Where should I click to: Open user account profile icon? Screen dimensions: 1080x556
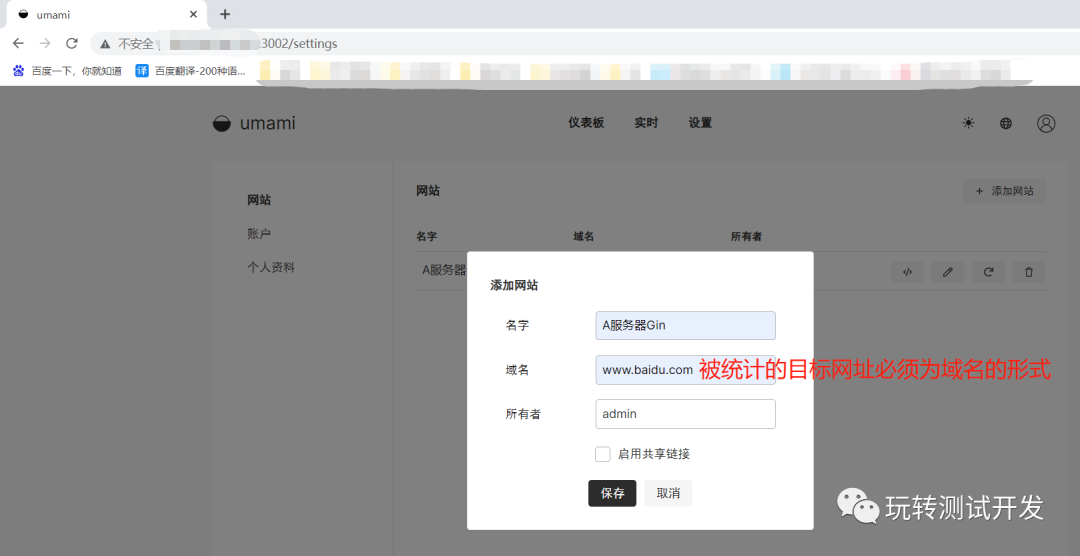(1046, 123)
